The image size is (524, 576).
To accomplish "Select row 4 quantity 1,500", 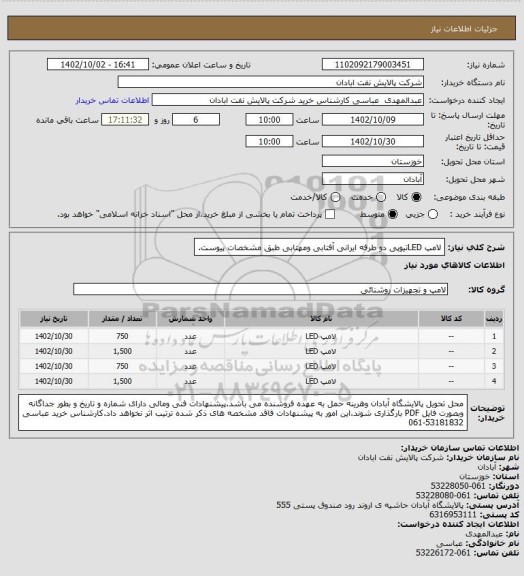I will 122,381.
